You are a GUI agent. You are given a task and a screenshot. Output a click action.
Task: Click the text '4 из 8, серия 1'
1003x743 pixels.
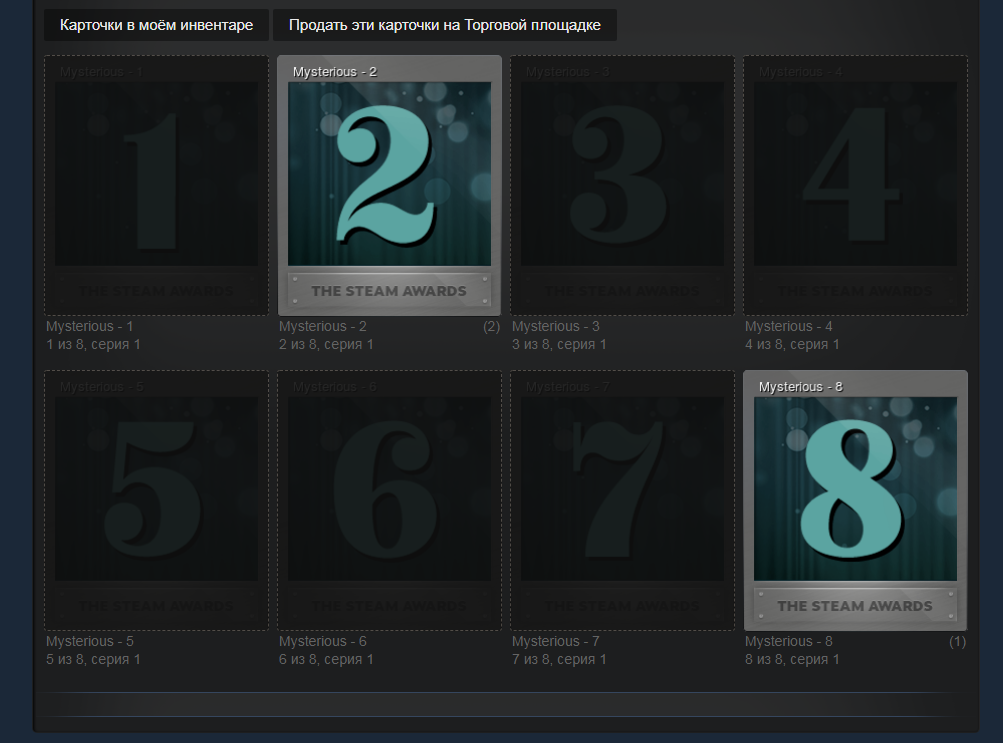(x=792, y=344)
